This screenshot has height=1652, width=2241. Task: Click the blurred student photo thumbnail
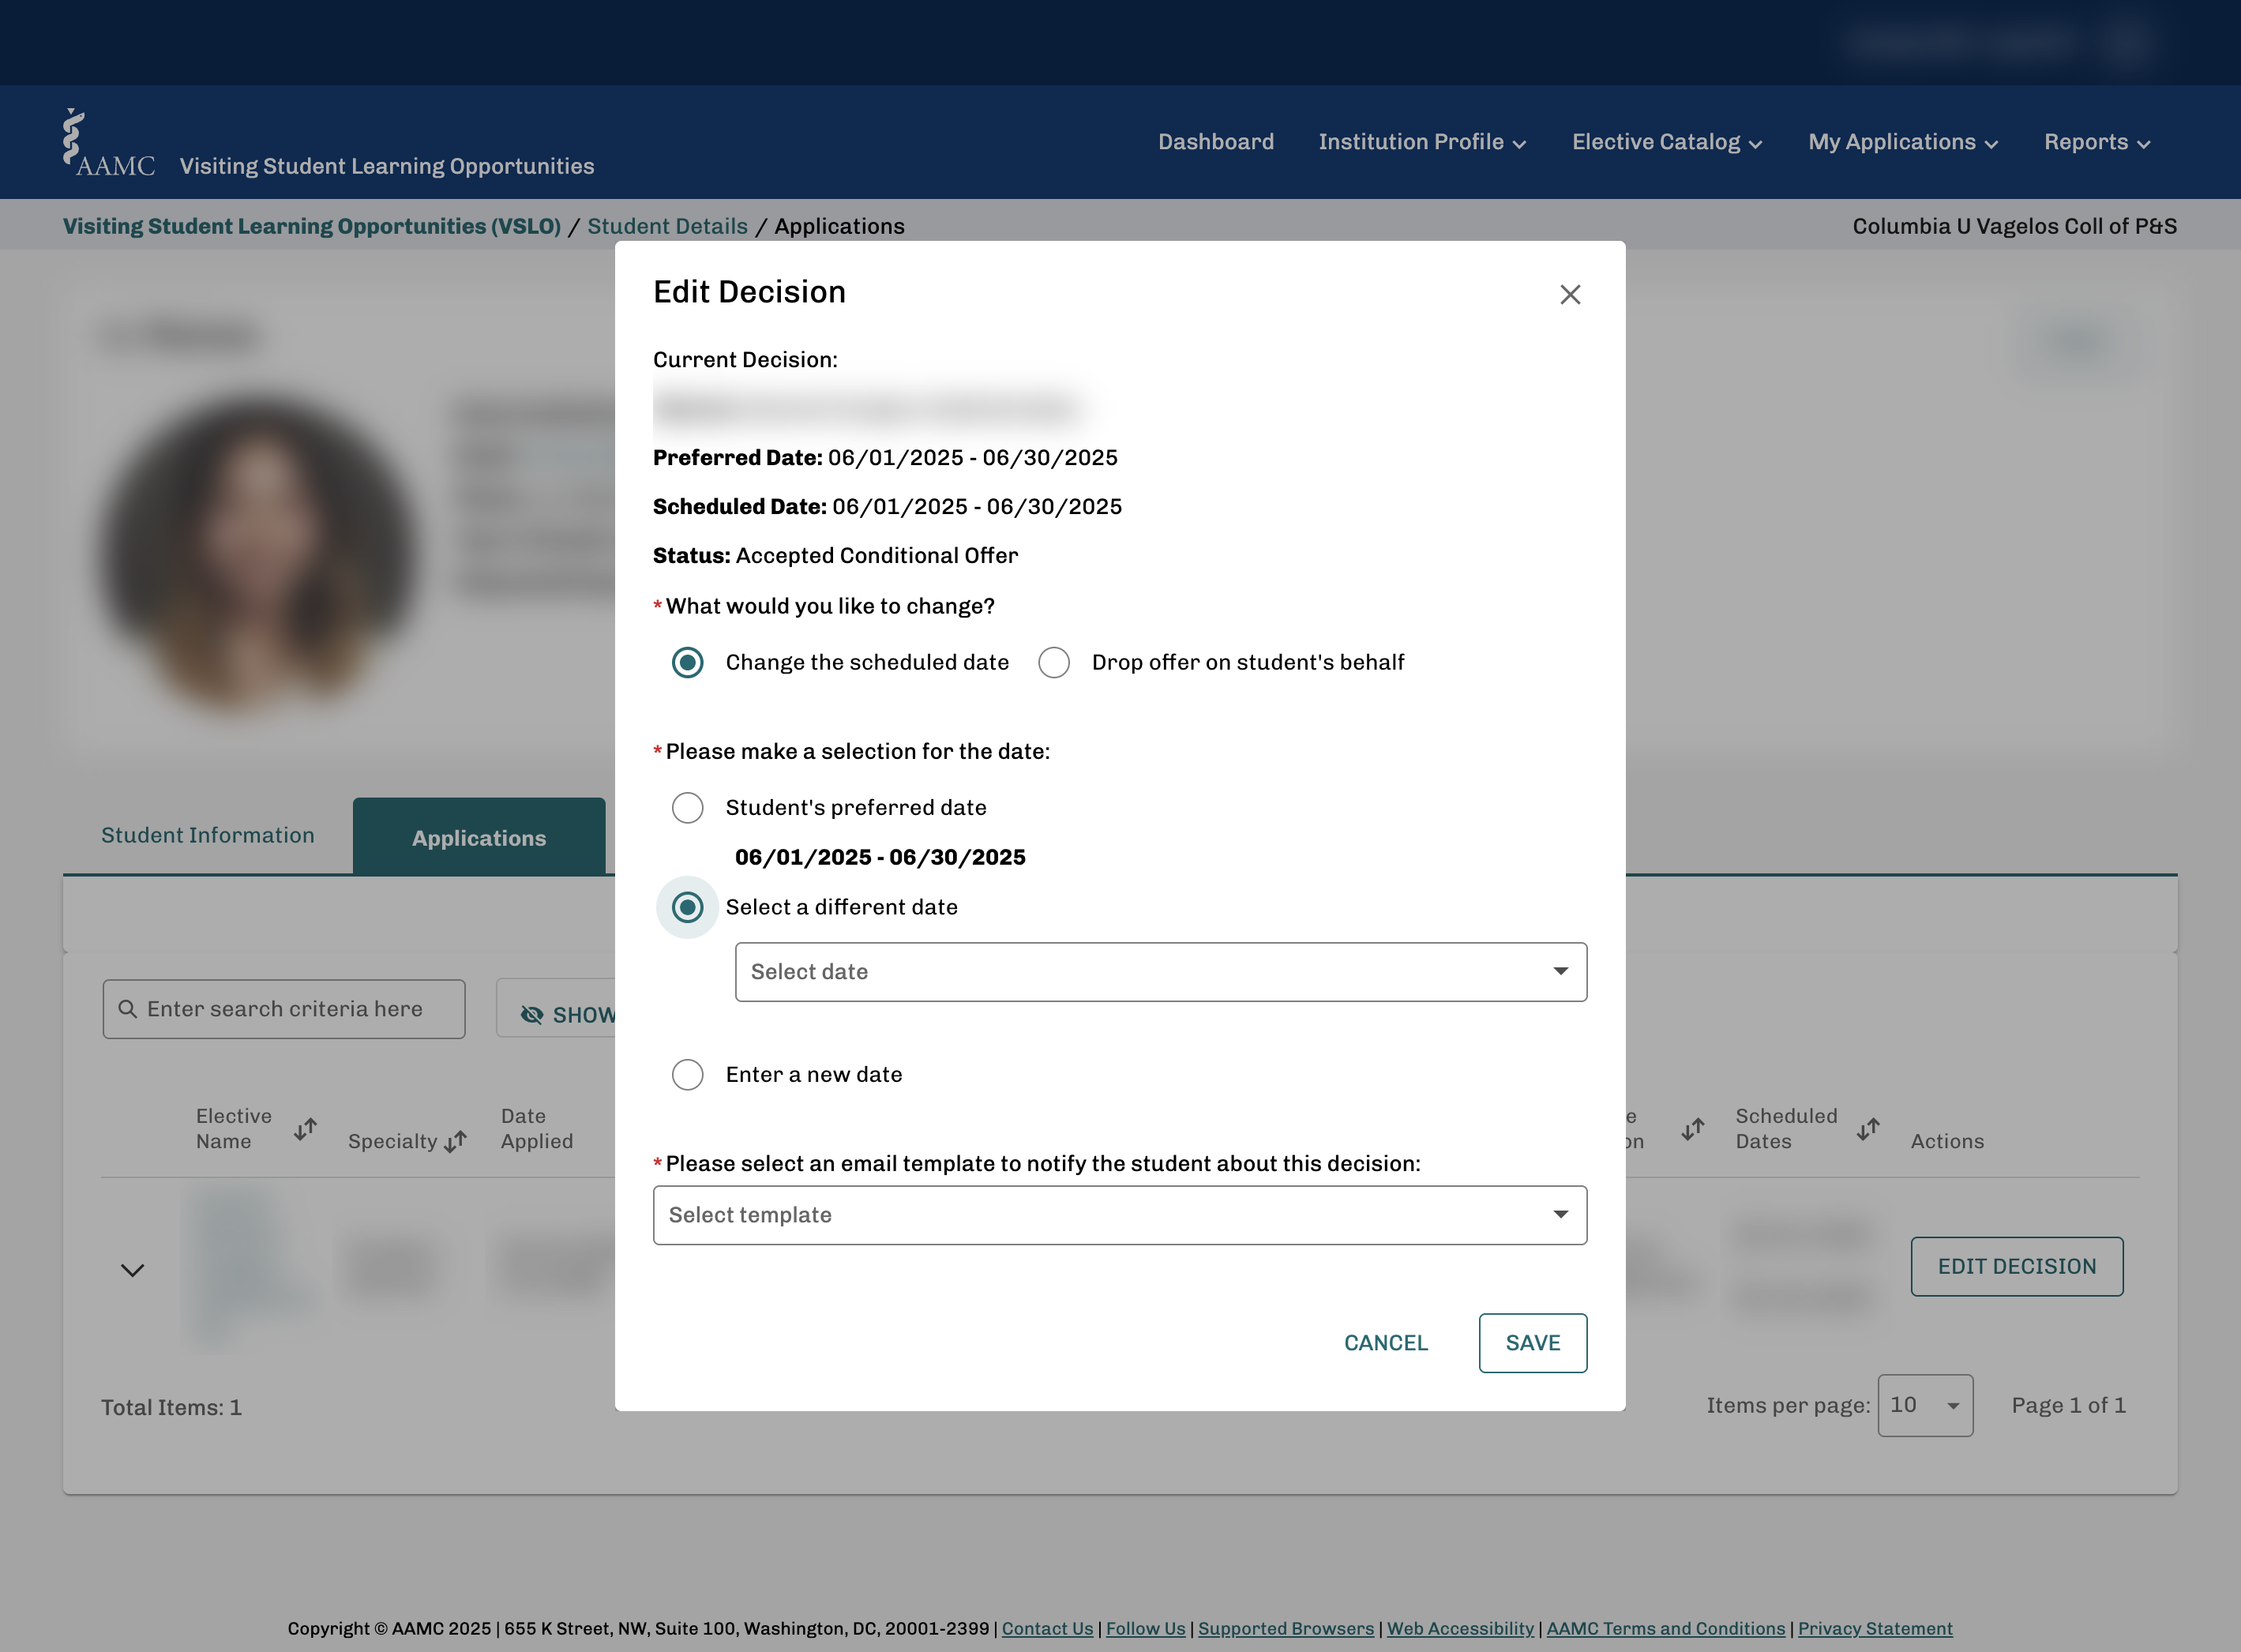point(258,552)
